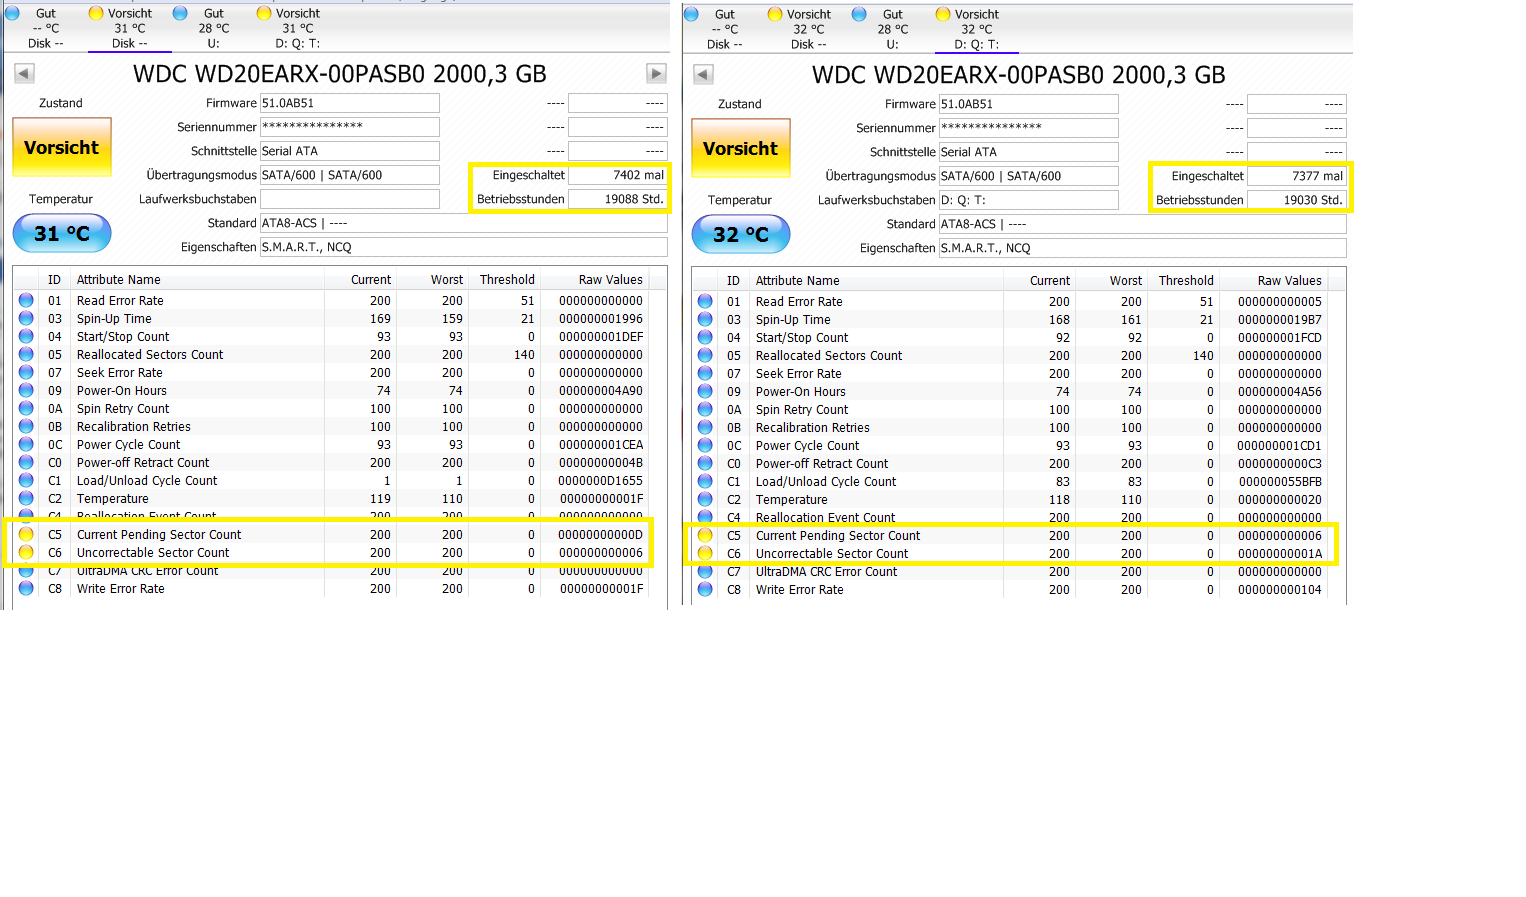Click the blue orb beside Write Error Rate, left window
Viewport: 1526px width, 897px height.
coord(26,588)
